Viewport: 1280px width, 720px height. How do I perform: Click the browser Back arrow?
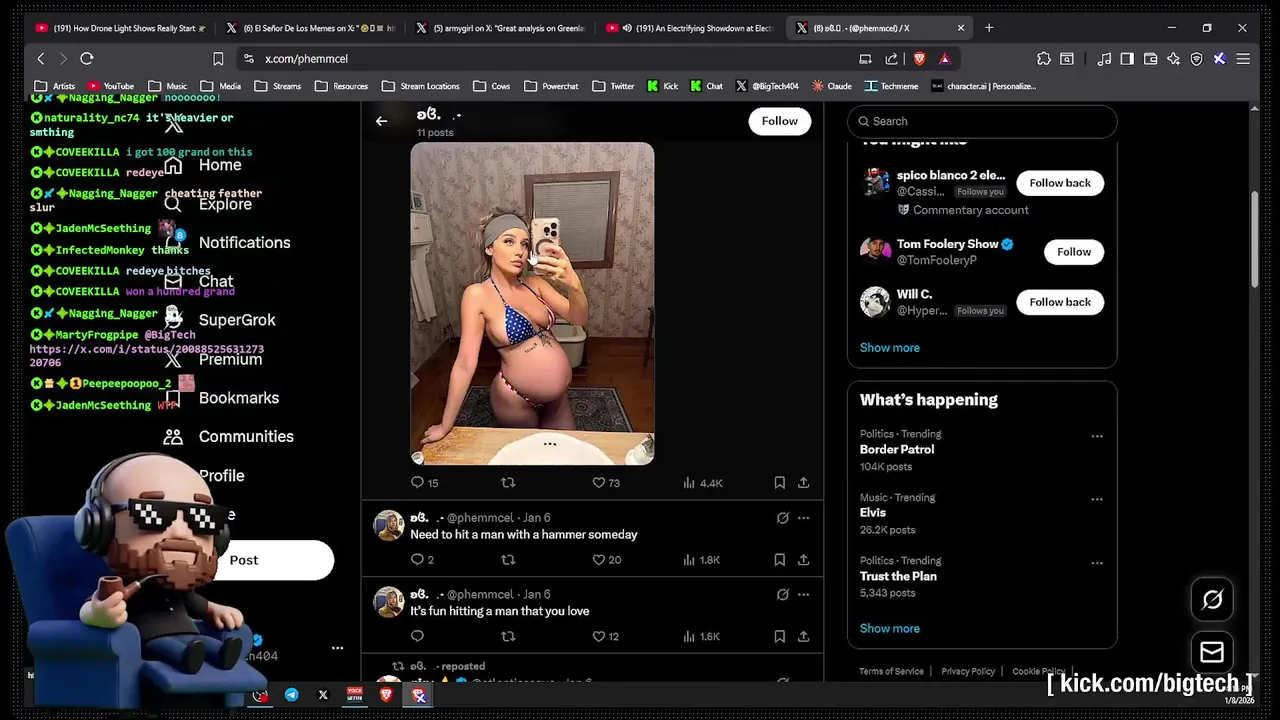41,59
